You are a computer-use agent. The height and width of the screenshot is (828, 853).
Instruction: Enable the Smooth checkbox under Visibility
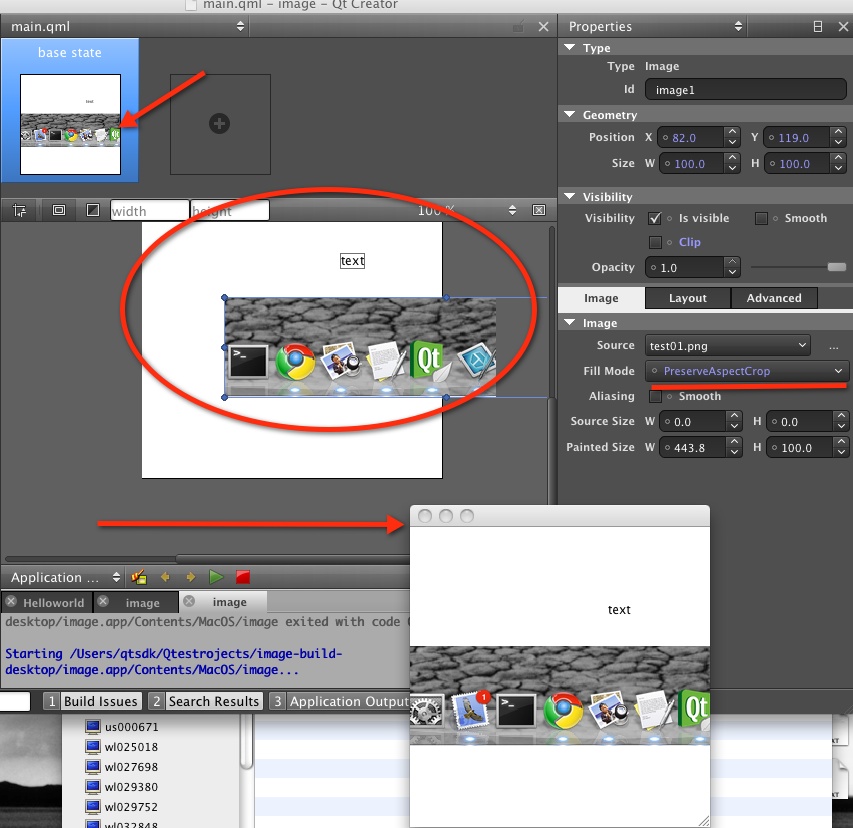[761, 219]
